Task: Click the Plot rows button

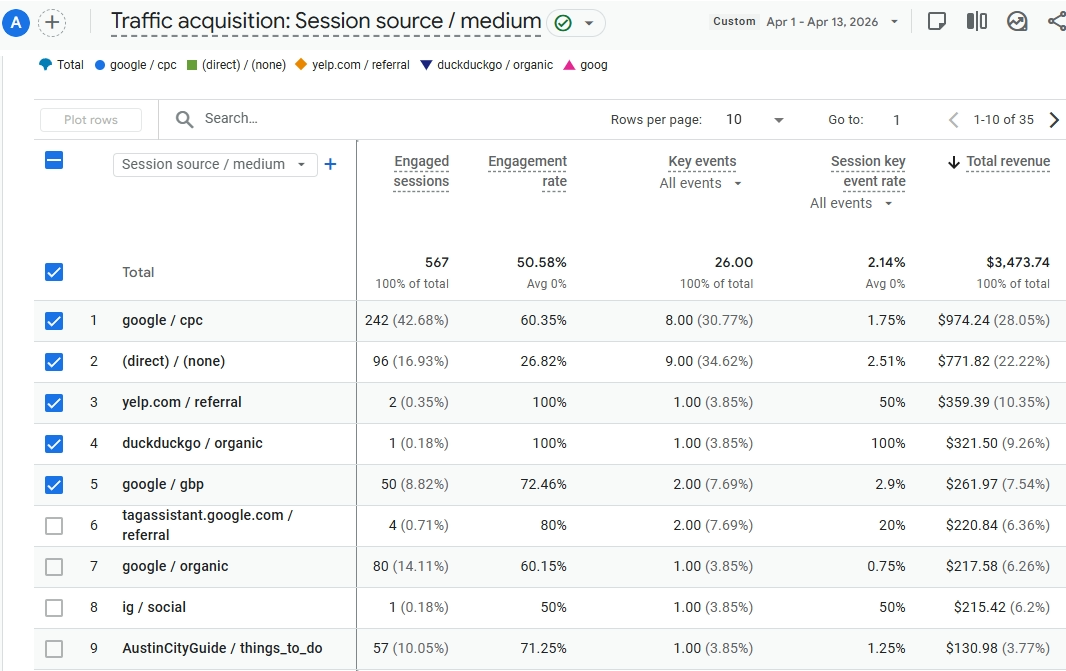Action: pos(90,119)
